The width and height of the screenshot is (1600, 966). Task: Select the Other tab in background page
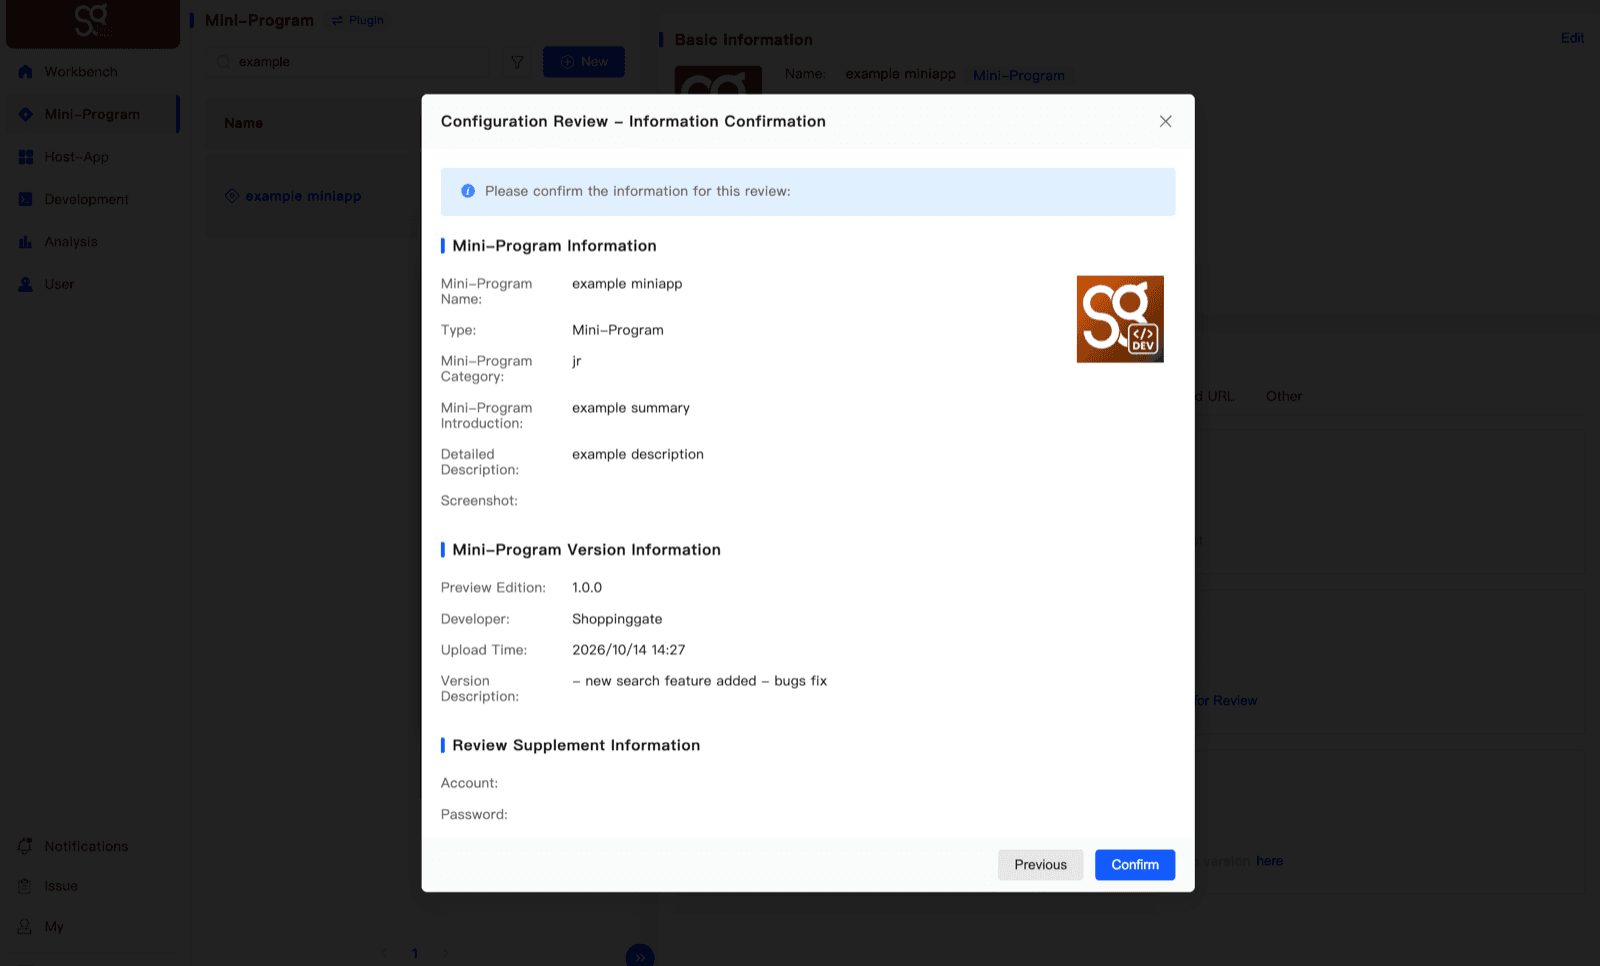[1284, 396]
